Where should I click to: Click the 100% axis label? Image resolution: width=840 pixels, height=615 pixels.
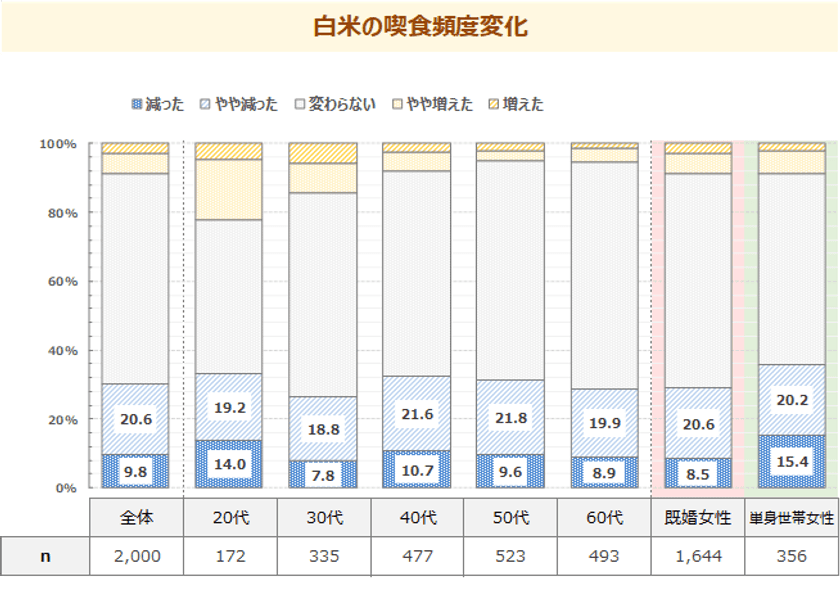coord(58,144)
